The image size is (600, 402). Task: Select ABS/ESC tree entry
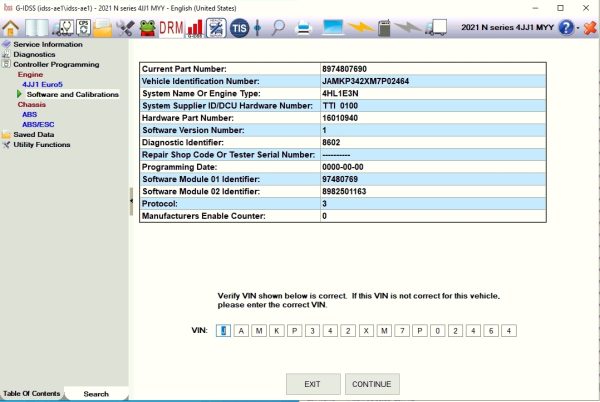coord(38,124)
